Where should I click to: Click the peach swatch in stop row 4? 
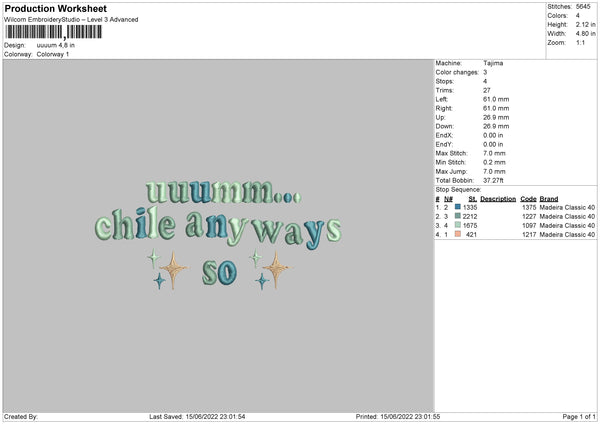pyautogui.click(x=458, y=234)
